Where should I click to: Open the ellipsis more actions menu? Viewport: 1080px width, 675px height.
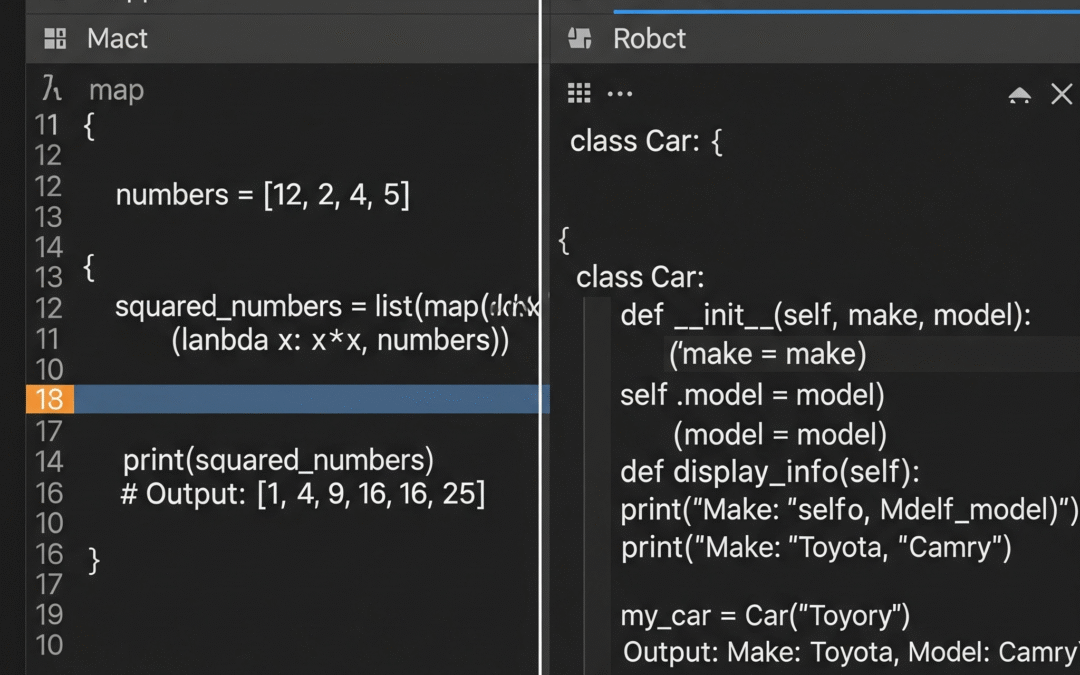pyautogui.click(x=620, y=94)
